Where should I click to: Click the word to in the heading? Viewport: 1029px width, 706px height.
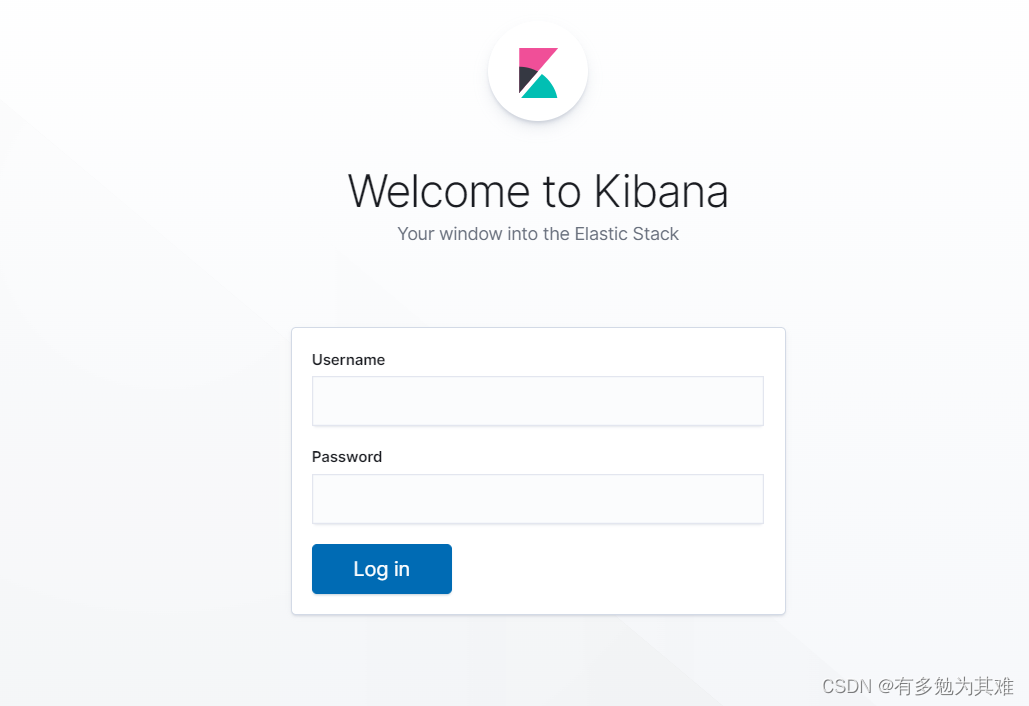coord(562,191)
